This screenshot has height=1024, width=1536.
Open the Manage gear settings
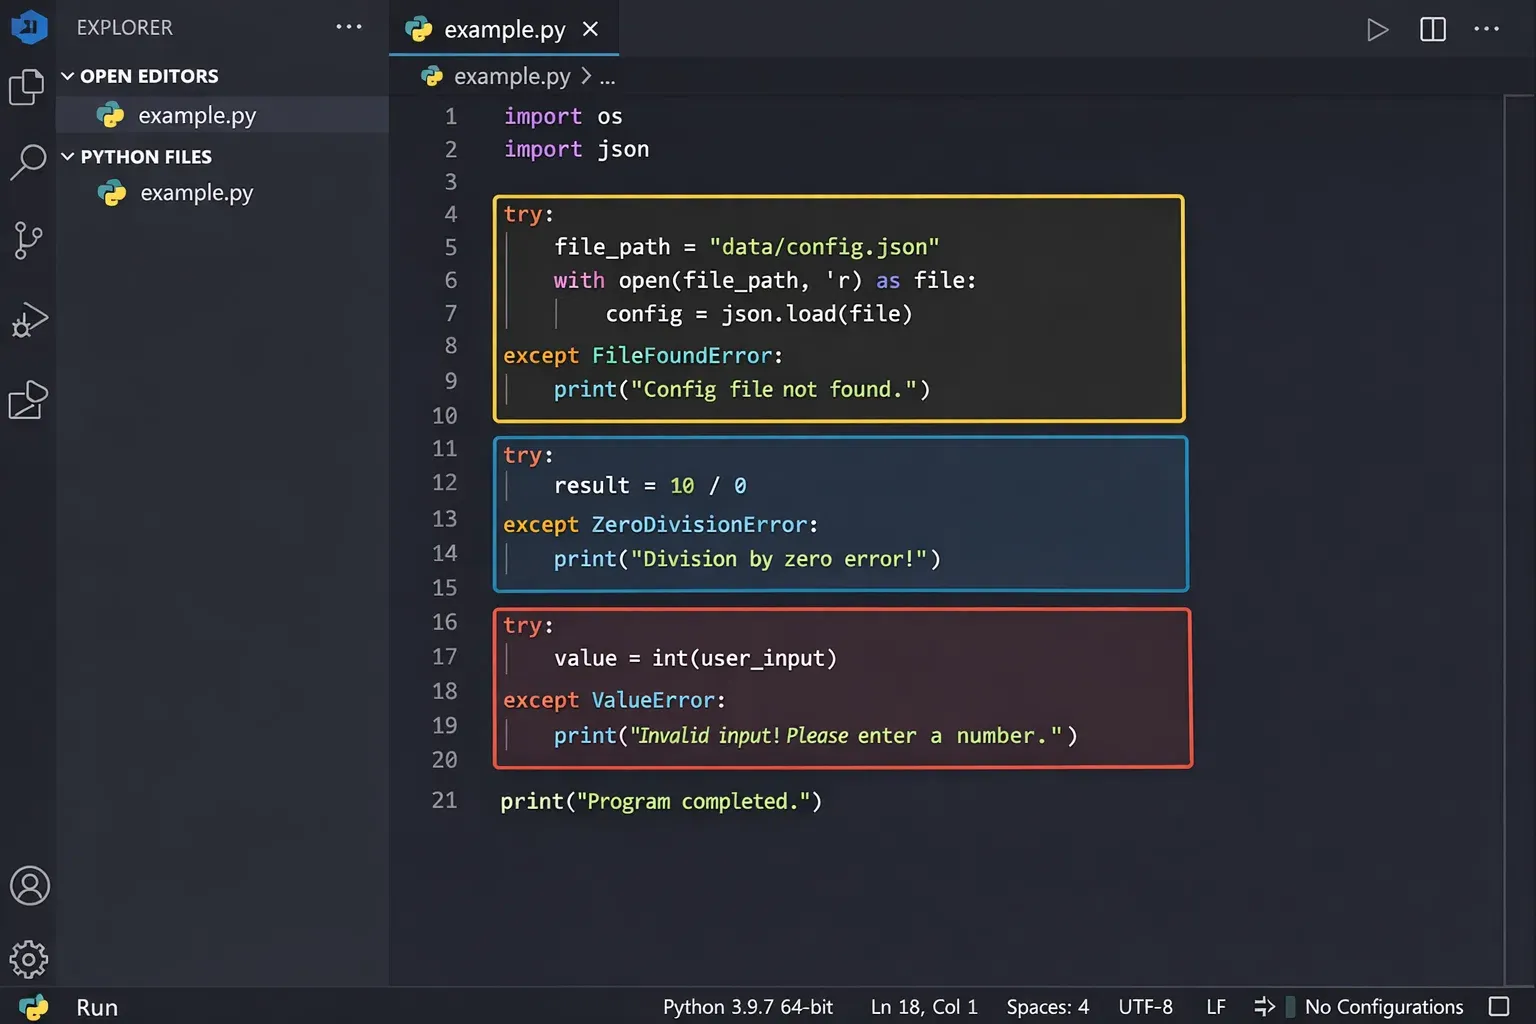(x=29, y=959)
